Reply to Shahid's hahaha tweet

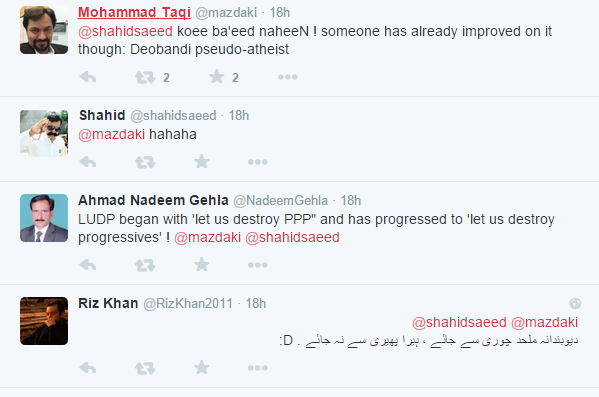pyautogui.click(x=88, y=162)
